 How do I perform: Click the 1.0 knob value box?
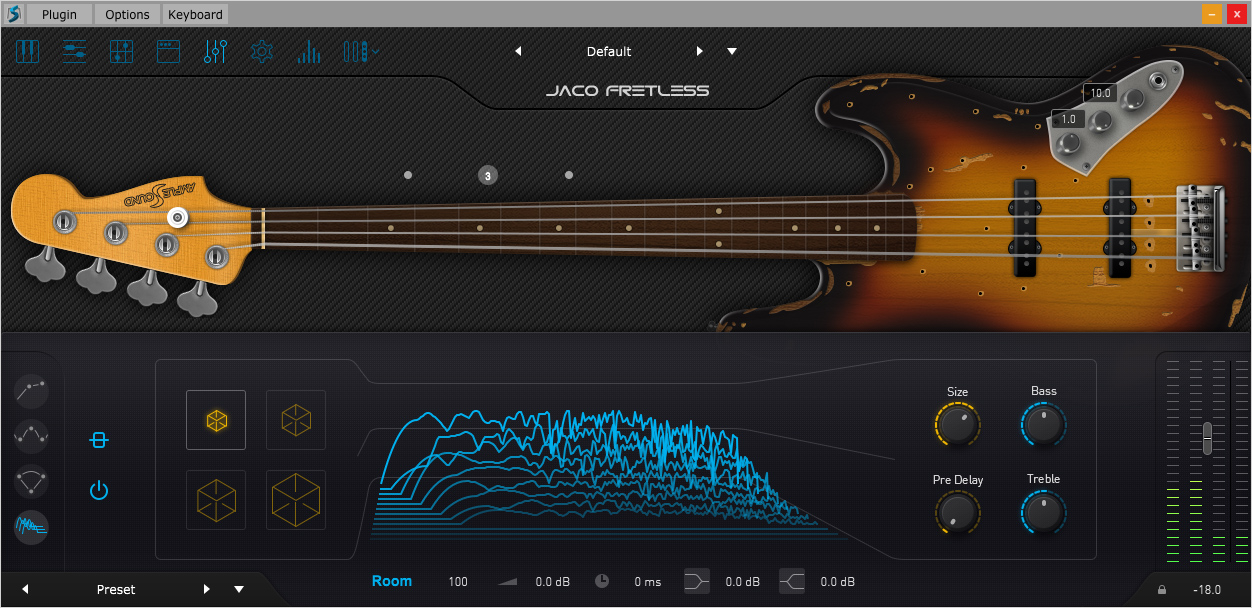pyautogui.click(x=1069, y=119)
